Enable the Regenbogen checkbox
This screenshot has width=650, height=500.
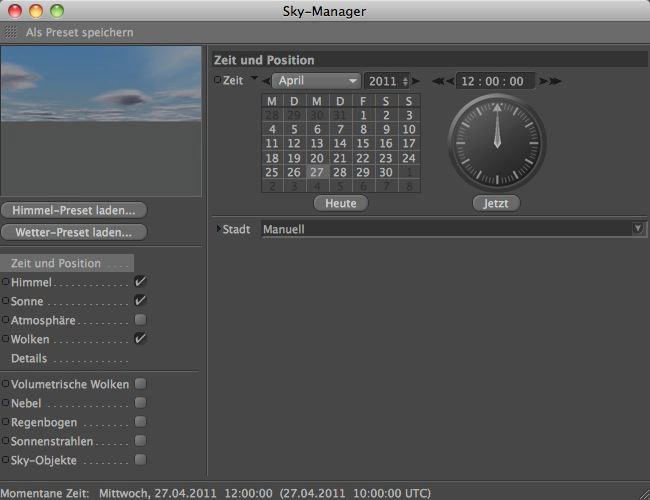click(141, 422)
